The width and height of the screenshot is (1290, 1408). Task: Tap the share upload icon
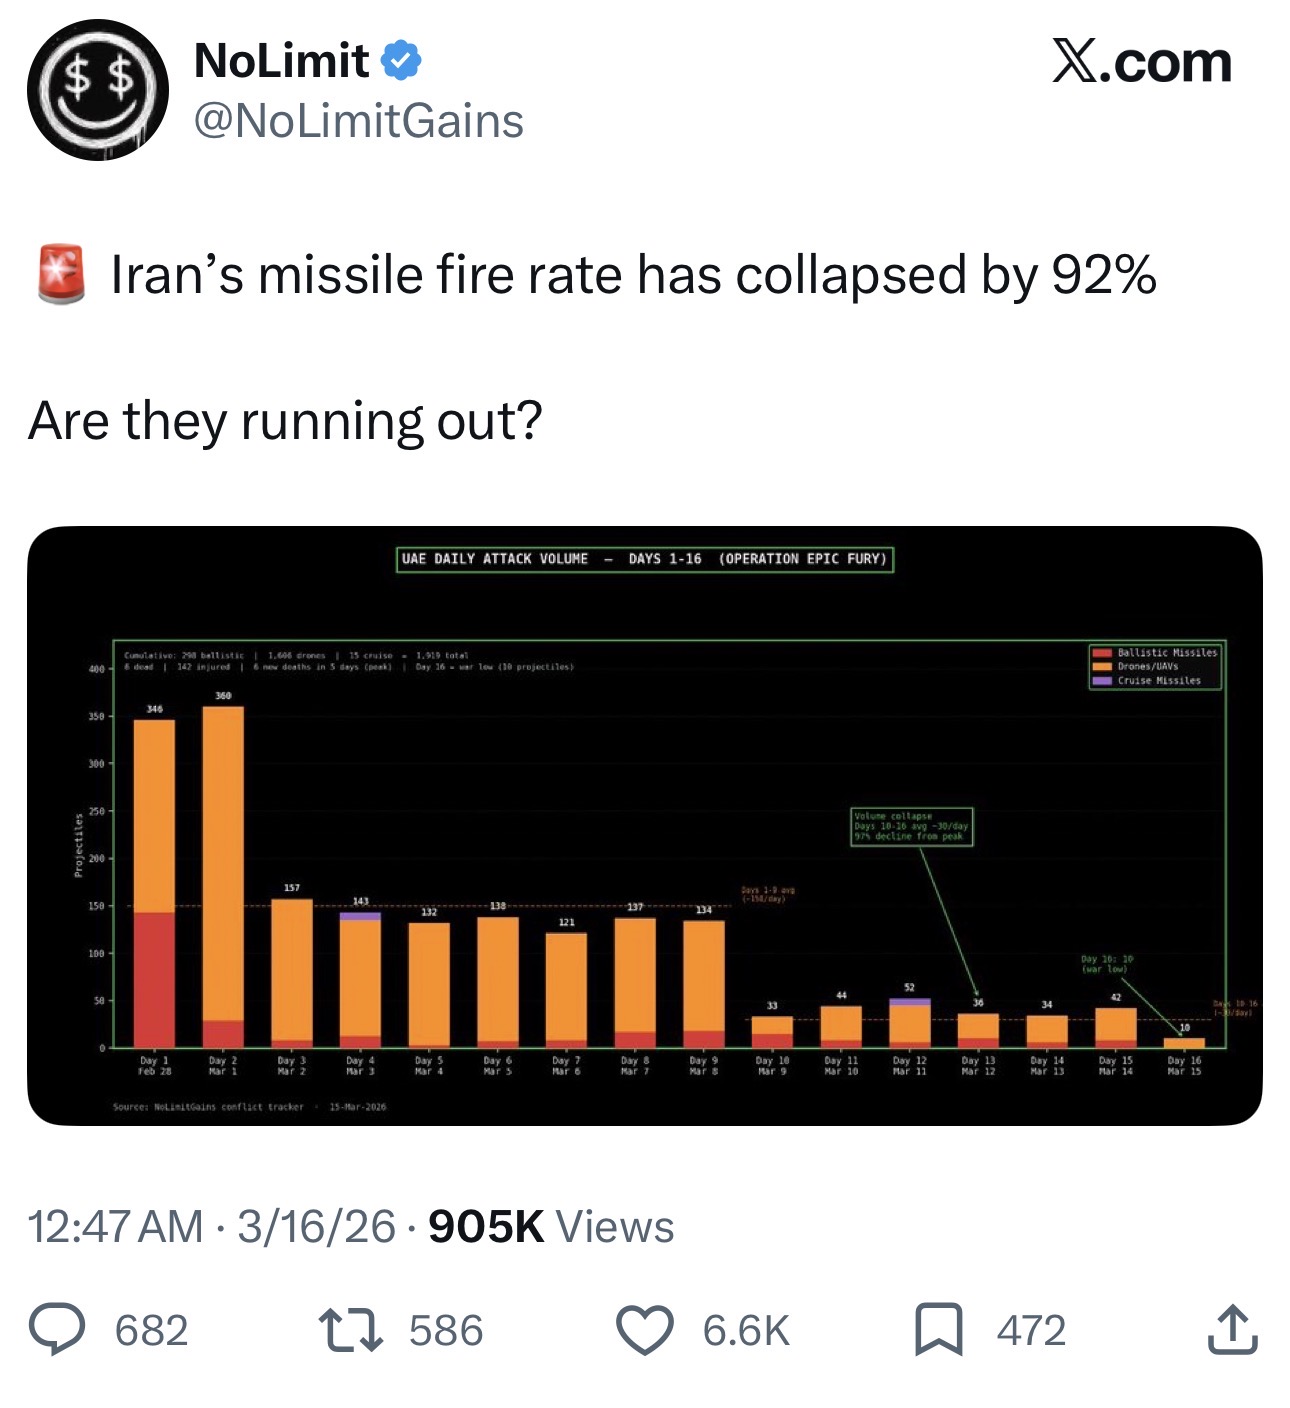pyautogui.click(x=1232, y=1330)
